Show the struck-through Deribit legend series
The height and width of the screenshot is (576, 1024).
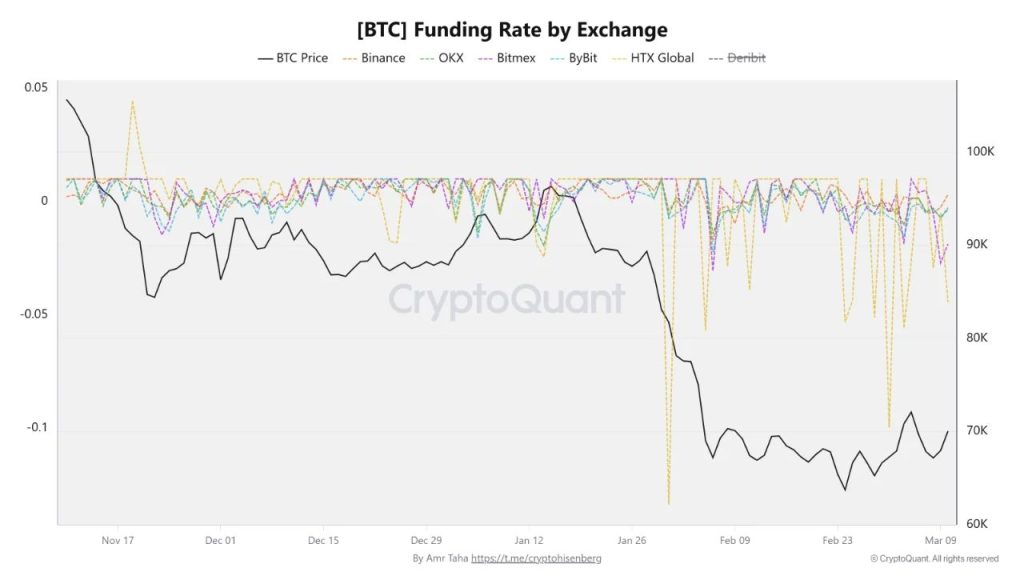coord(746,58)
